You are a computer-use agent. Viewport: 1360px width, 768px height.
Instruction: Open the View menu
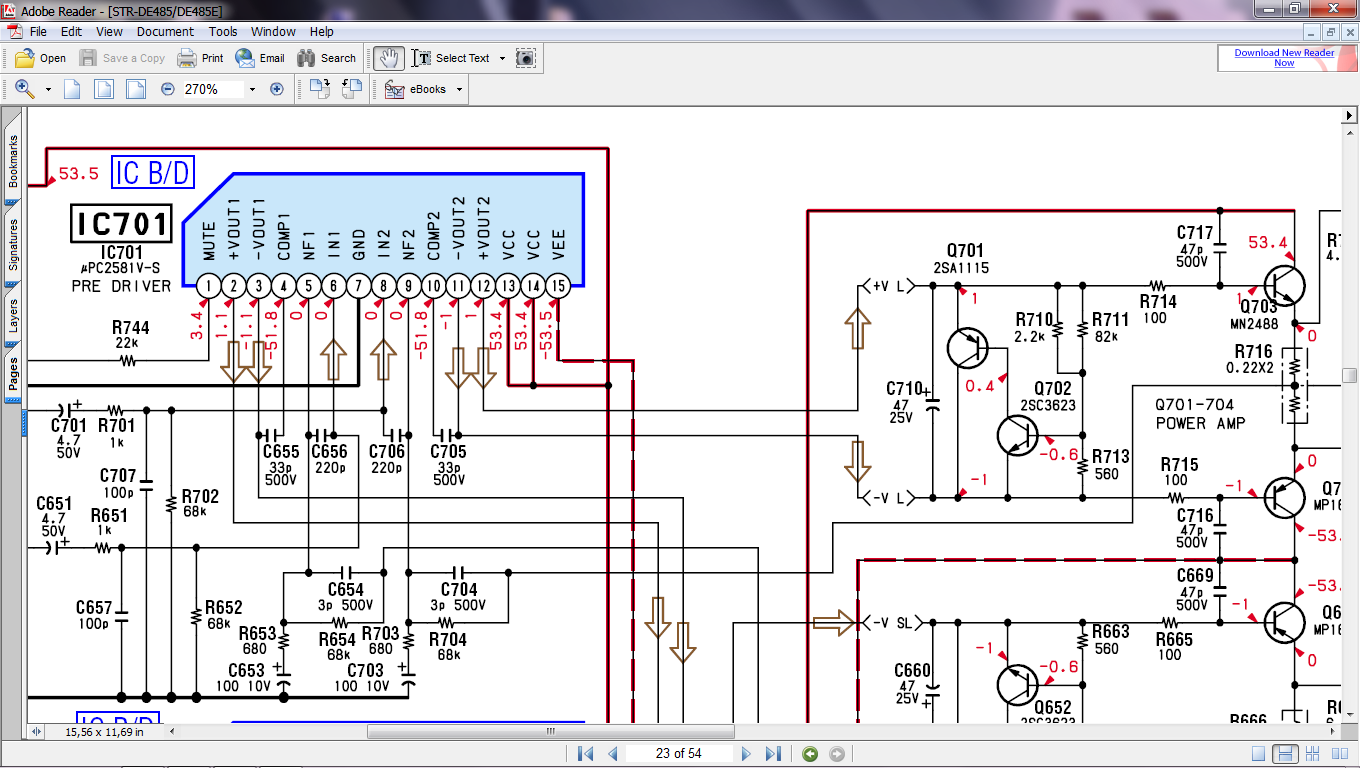click(x=109, y=32)
